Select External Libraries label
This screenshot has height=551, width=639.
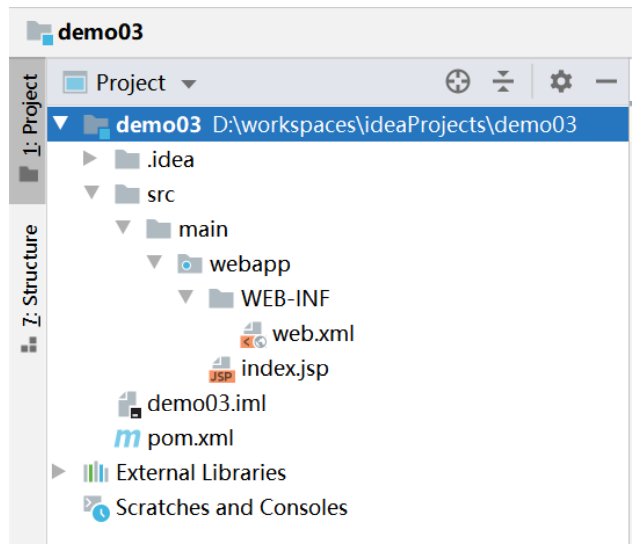pos(201,473)
